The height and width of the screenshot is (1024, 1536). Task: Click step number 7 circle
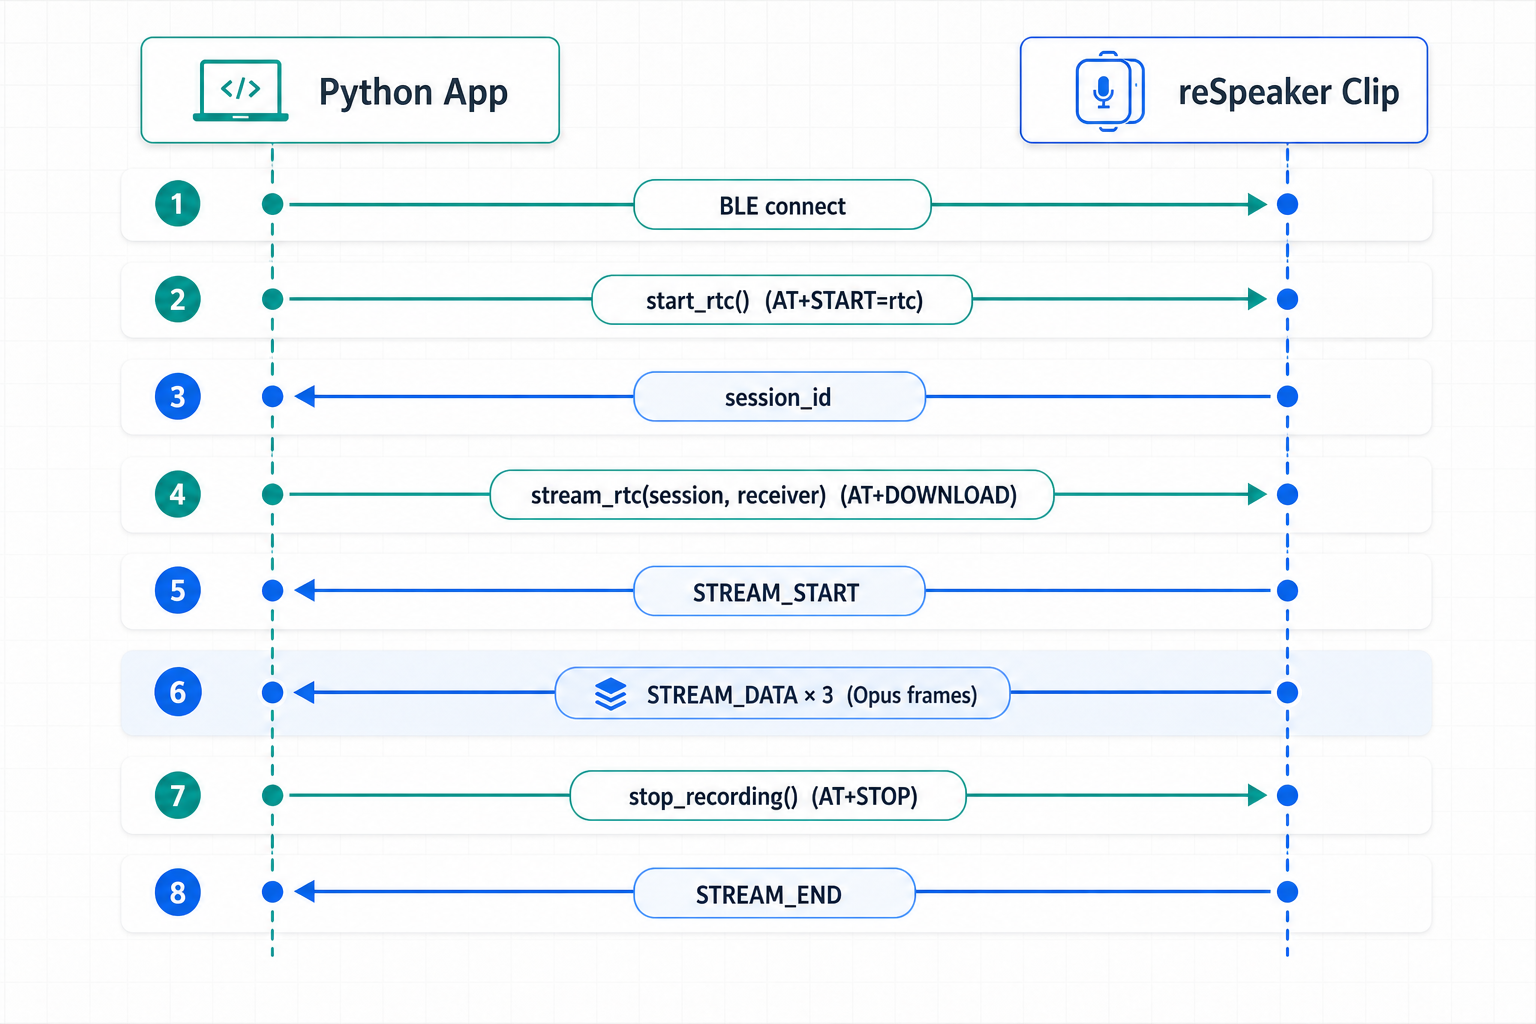tap(178, 795)
